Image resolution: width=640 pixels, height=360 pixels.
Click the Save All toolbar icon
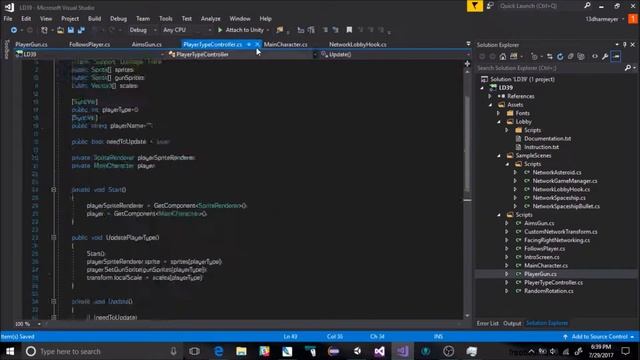(x=81, y=30)
